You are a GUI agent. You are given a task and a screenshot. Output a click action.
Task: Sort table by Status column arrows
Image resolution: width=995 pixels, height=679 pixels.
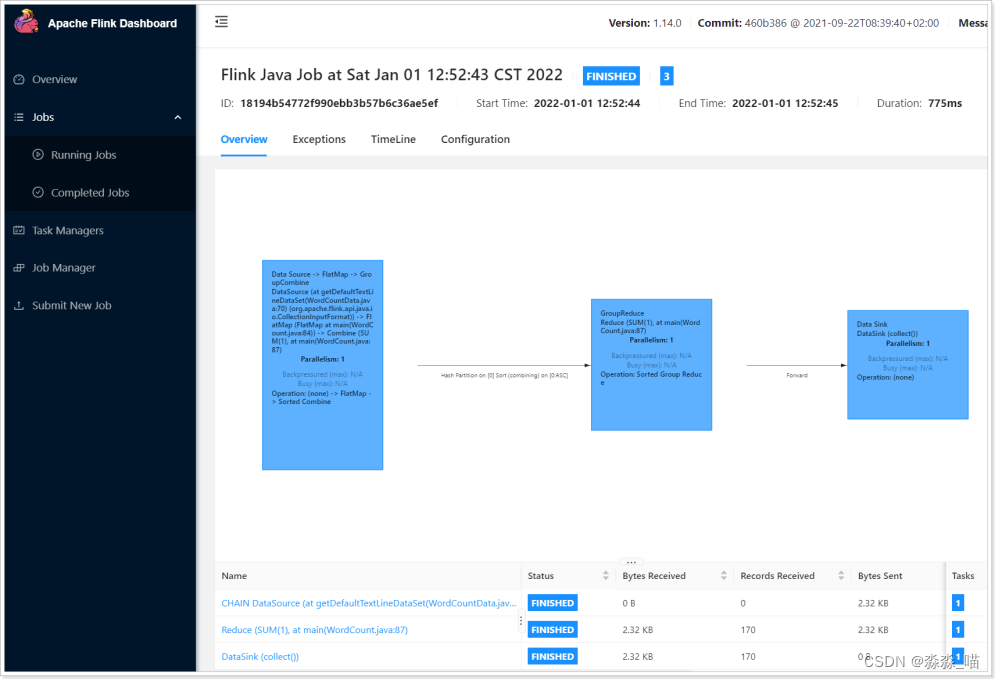[x=605, y=576]
